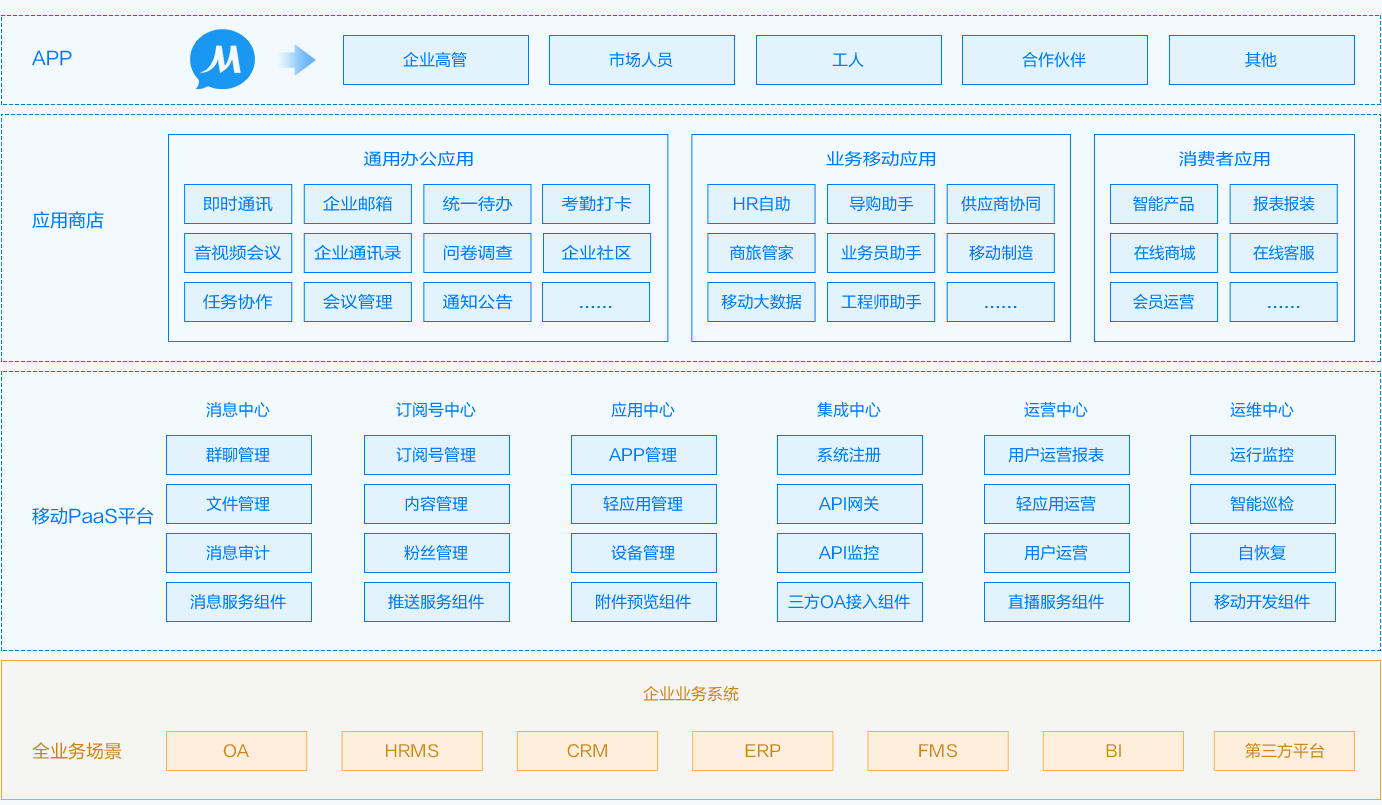Viewport: 1382px width, 805px height.
Task: Open the 会议管理 tile
Action: pyautogui.click(x=357, y=302)
